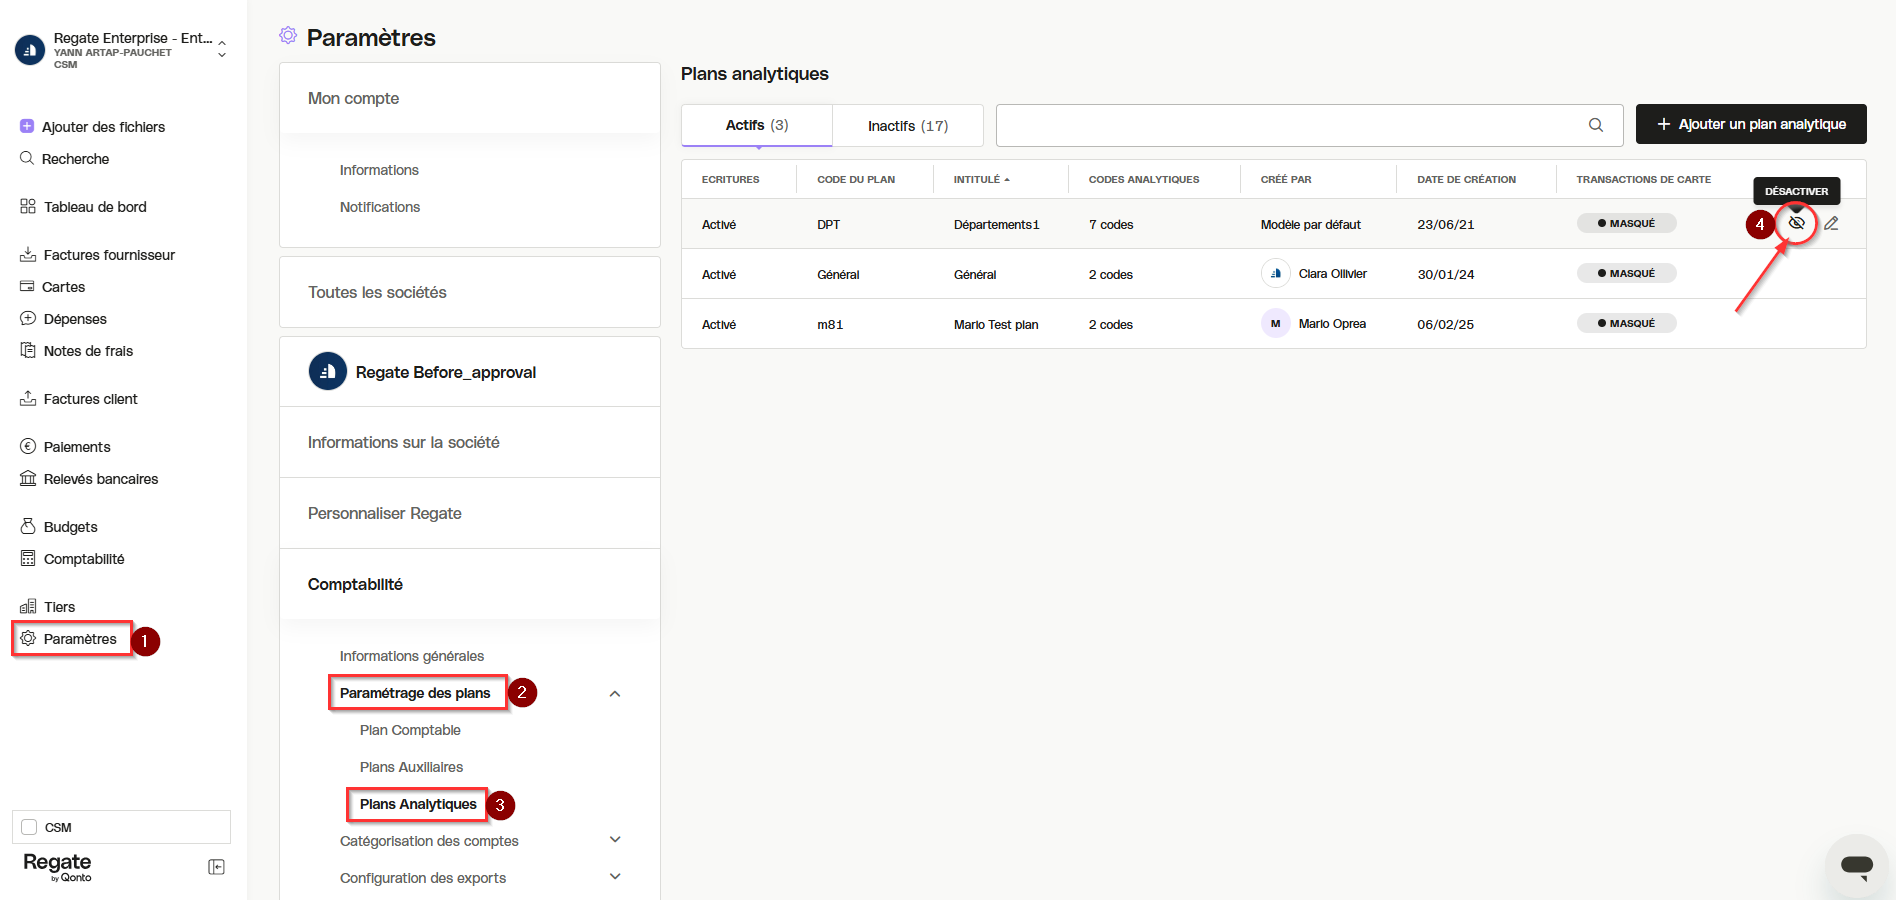Viewport: 1896px width, 900px height.
Task: Tick the CSM checkbox
Action: point(29,827)
